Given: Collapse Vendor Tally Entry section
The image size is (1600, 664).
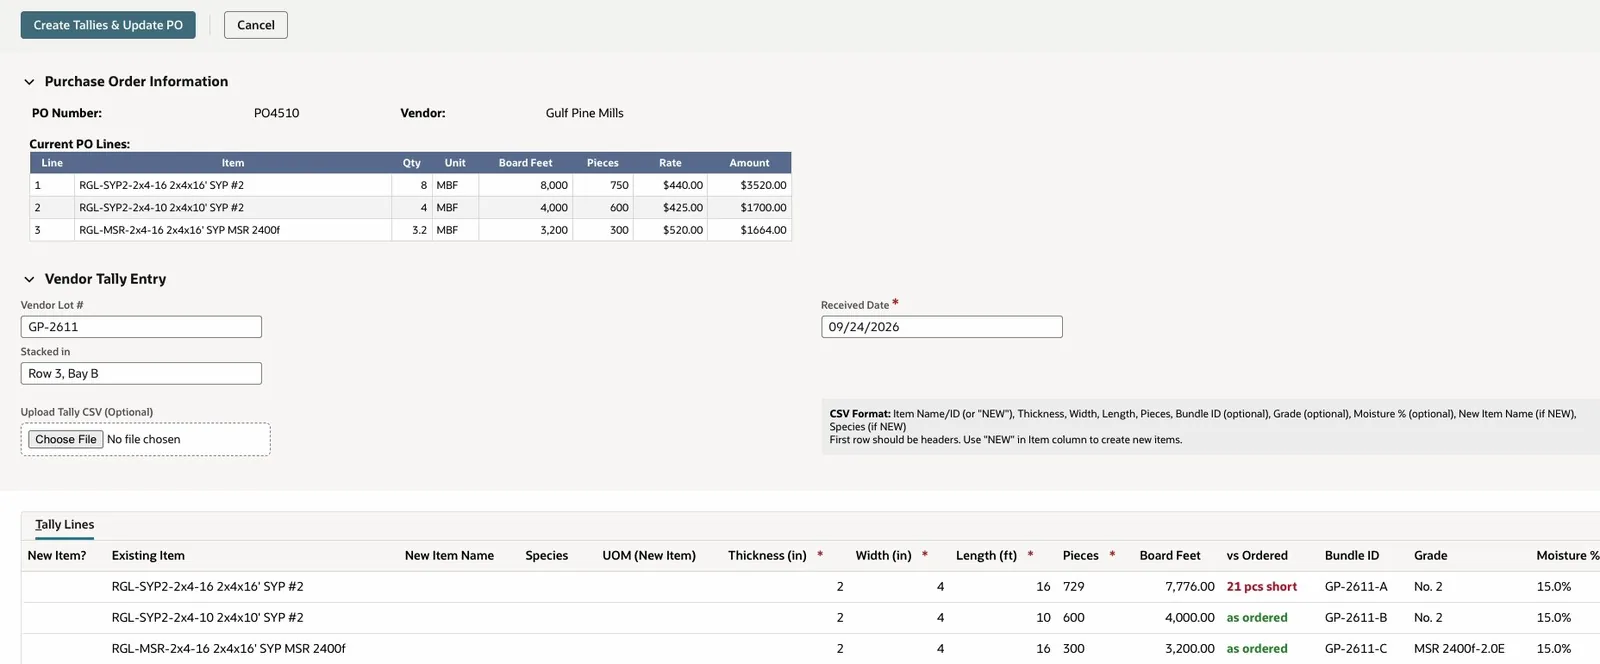Looking at the screenshot, I should click(29, 279).
